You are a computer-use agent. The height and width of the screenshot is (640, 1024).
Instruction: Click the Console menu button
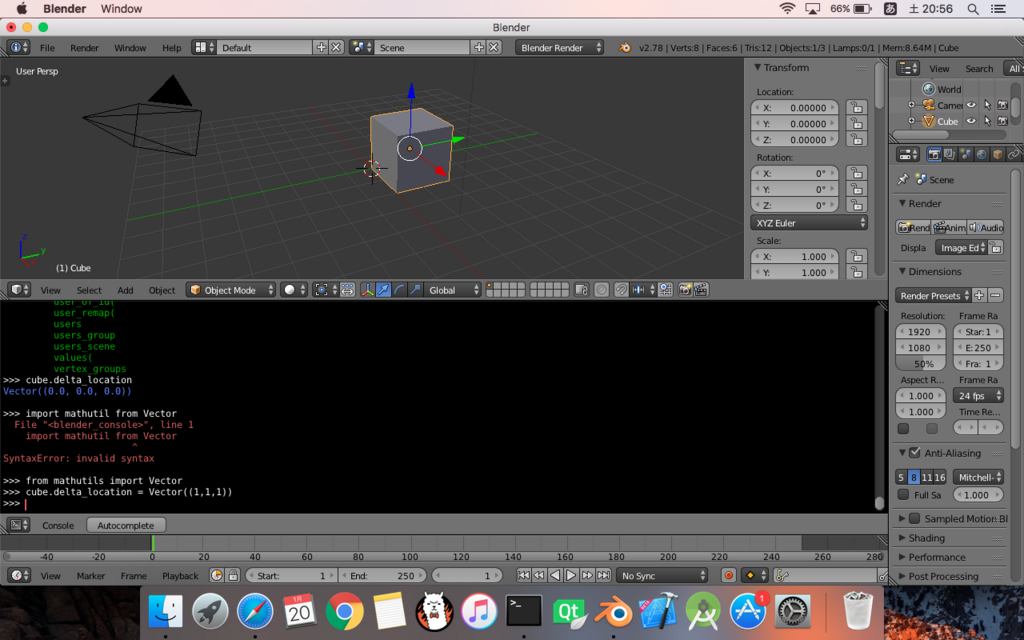(58, 525)
